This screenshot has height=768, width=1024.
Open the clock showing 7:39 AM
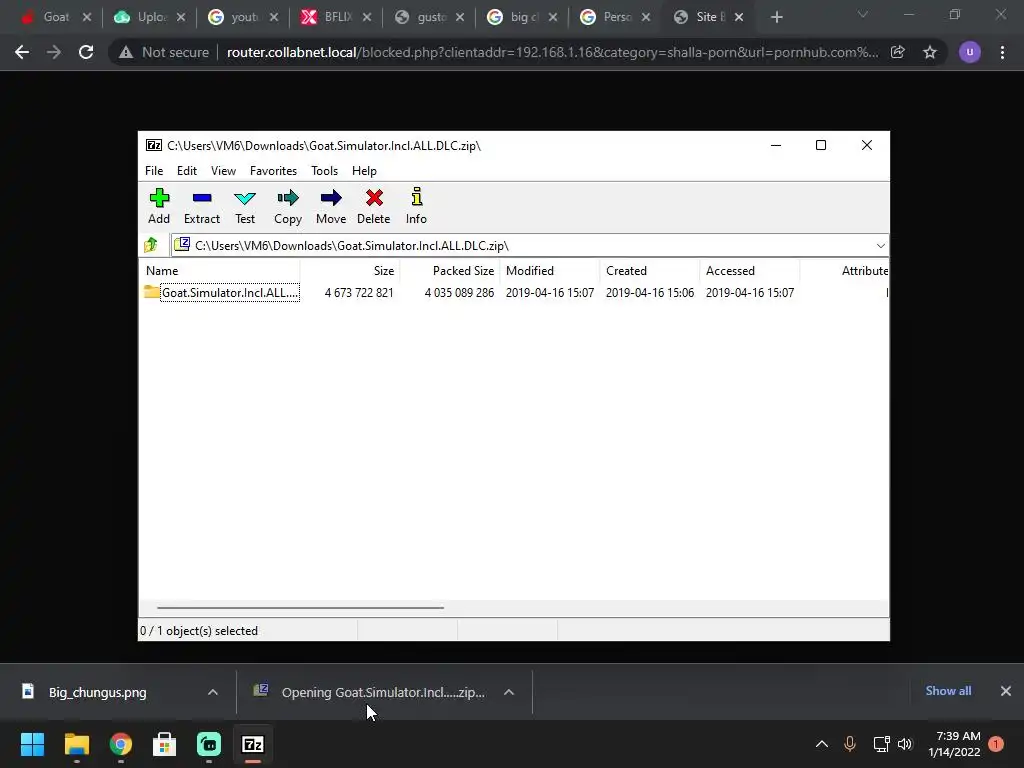[x=954, y=744]
